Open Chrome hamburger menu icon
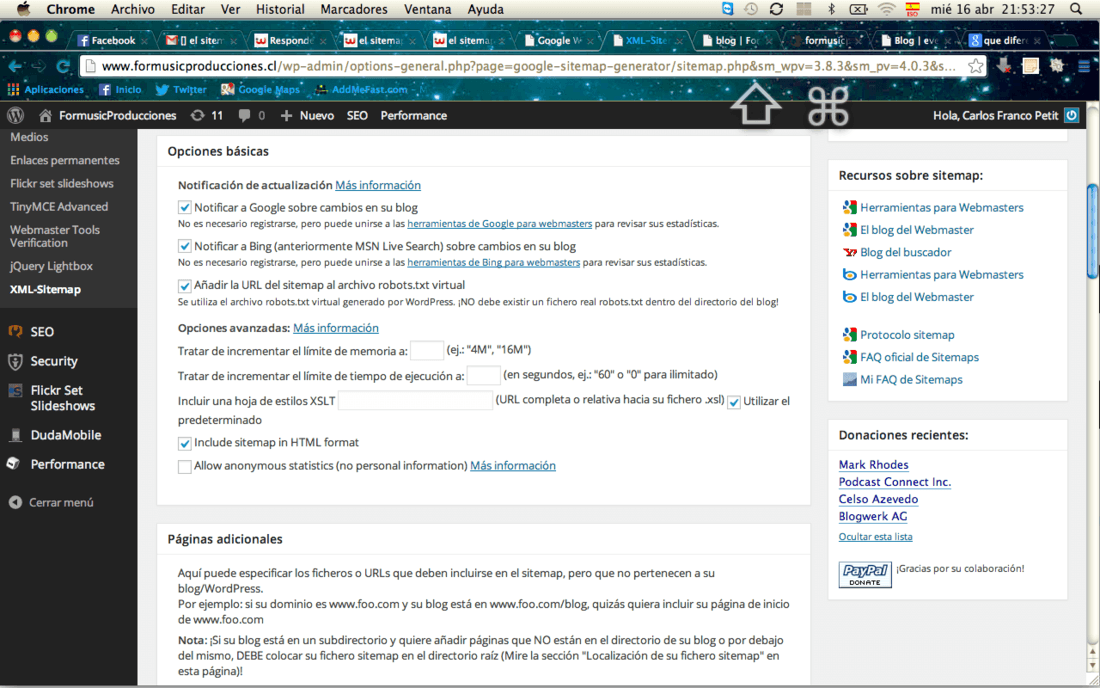This screenshot has width=1100, height=688. pos(1084,66)
